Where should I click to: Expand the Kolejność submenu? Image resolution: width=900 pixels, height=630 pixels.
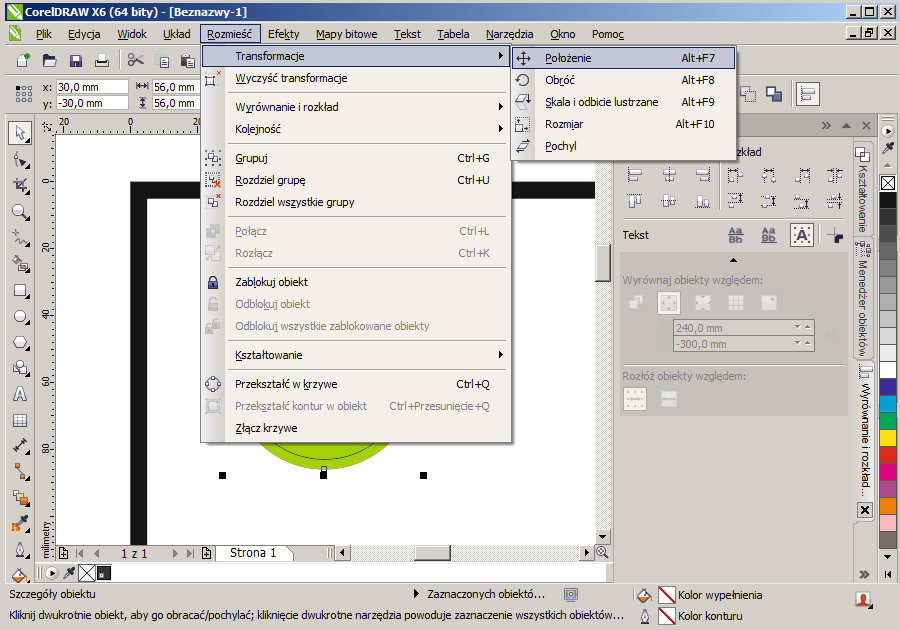[x=501, y=129]
